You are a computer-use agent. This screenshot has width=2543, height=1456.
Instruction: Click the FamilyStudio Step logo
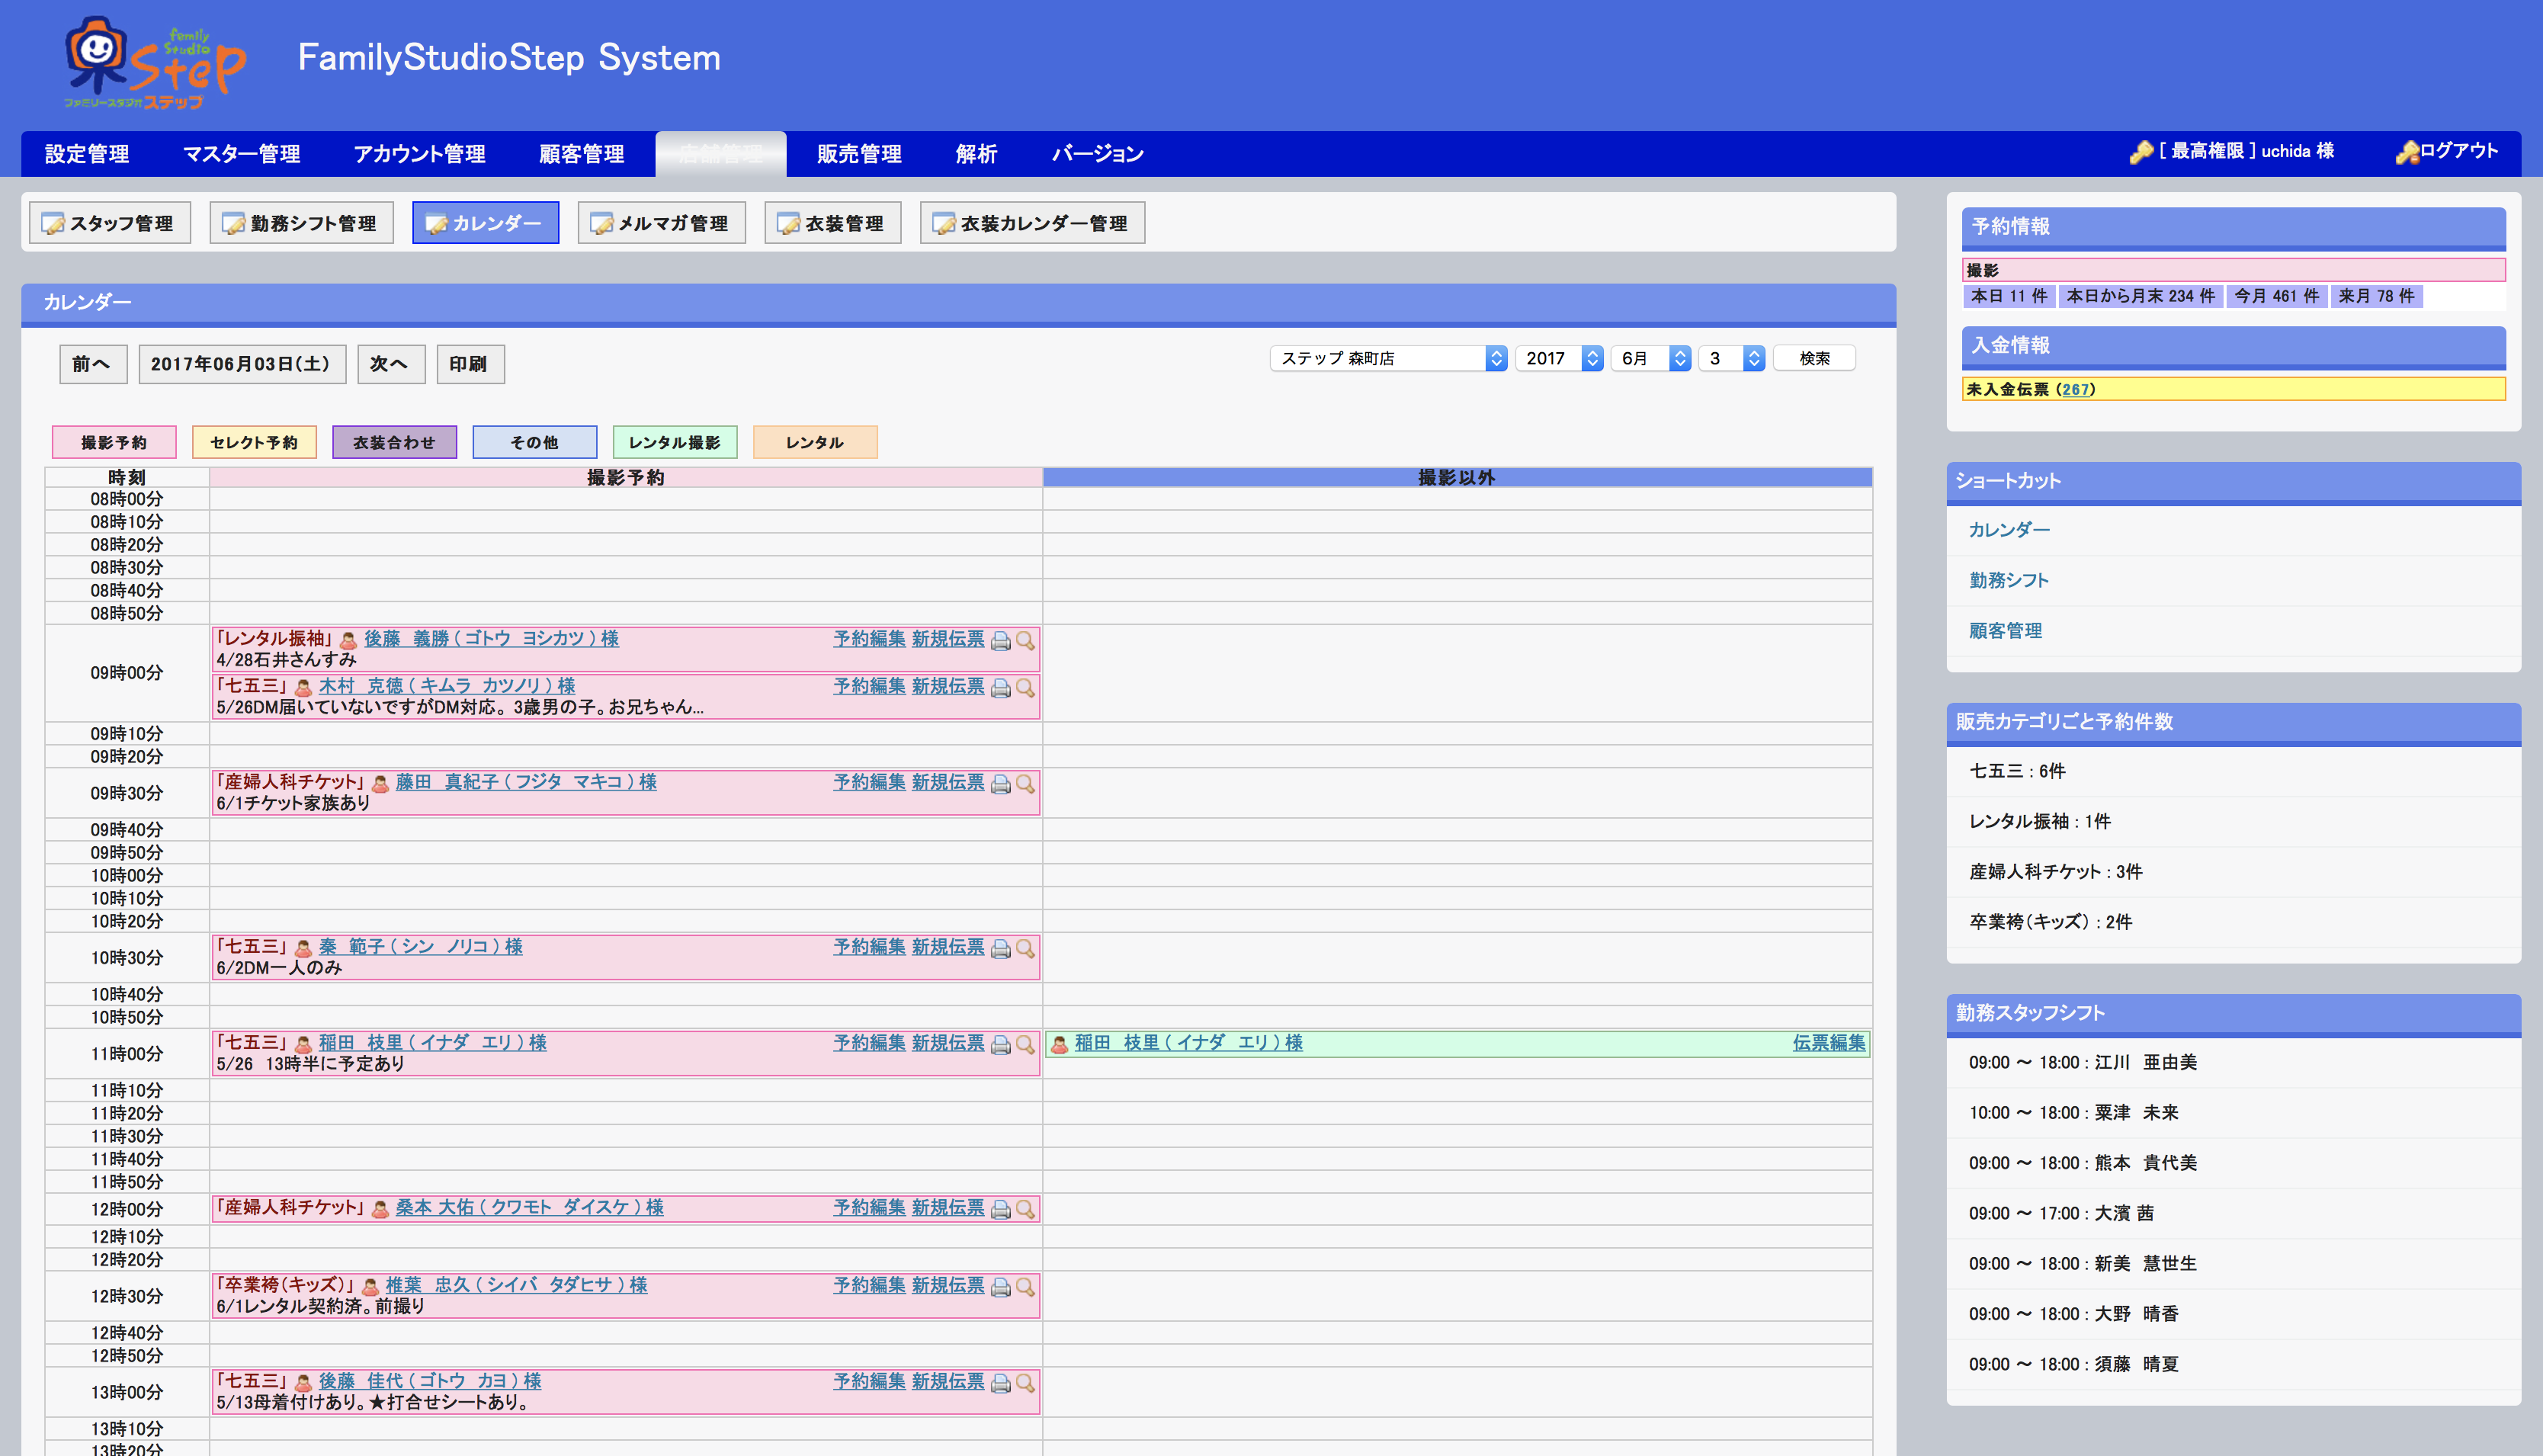coord(155,62)
